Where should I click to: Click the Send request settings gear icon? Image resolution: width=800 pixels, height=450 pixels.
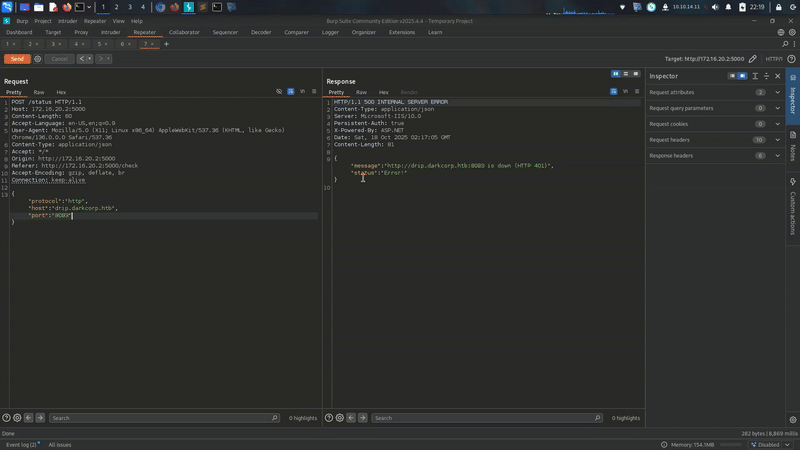[38, 59]
